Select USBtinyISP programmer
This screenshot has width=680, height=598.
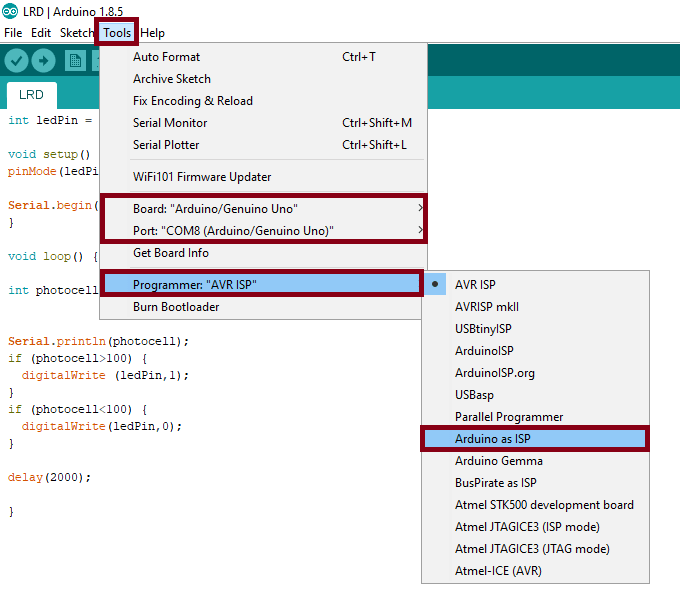click(x=536, y=329)
